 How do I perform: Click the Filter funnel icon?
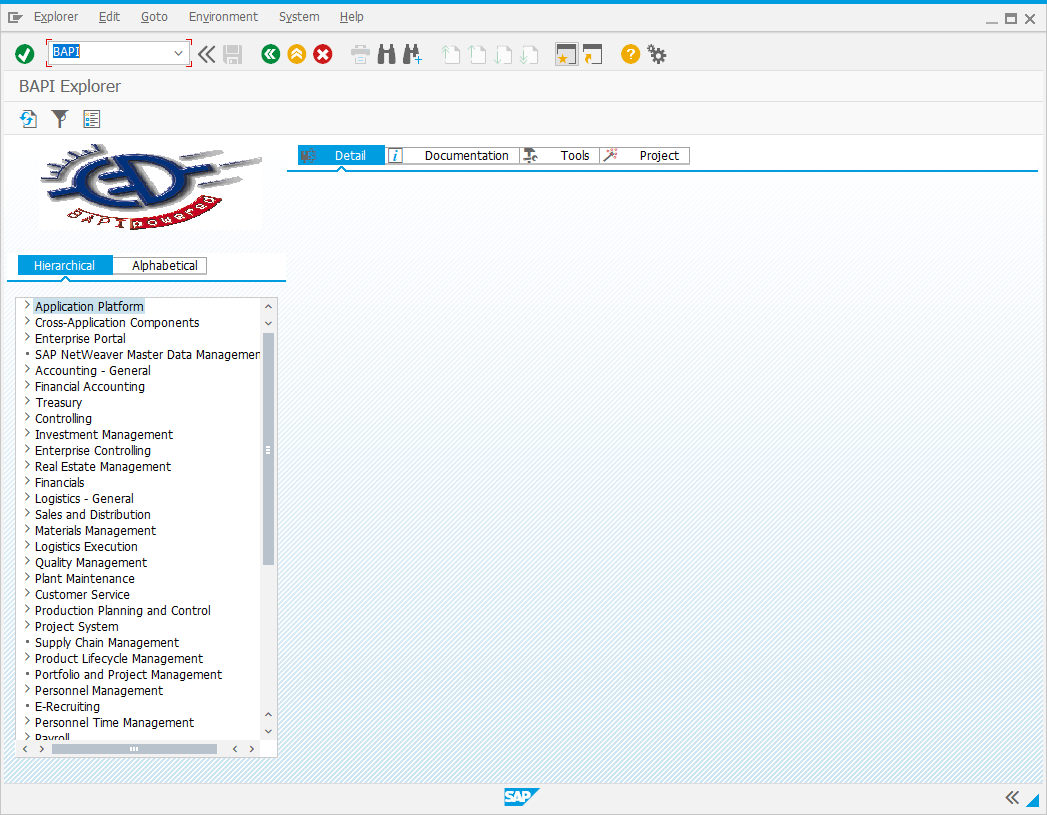59,119
